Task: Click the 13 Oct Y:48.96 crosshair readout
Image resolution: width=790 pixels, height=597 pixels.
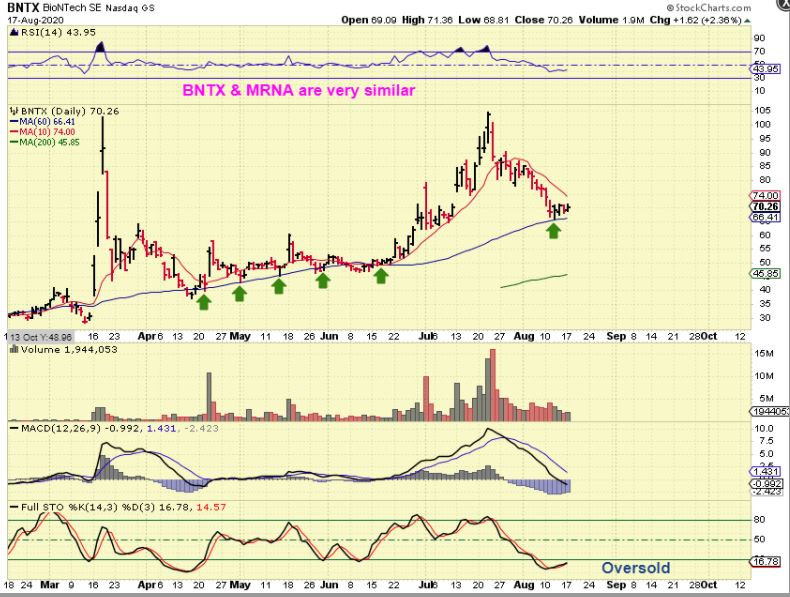Action: tap(40, 337)
